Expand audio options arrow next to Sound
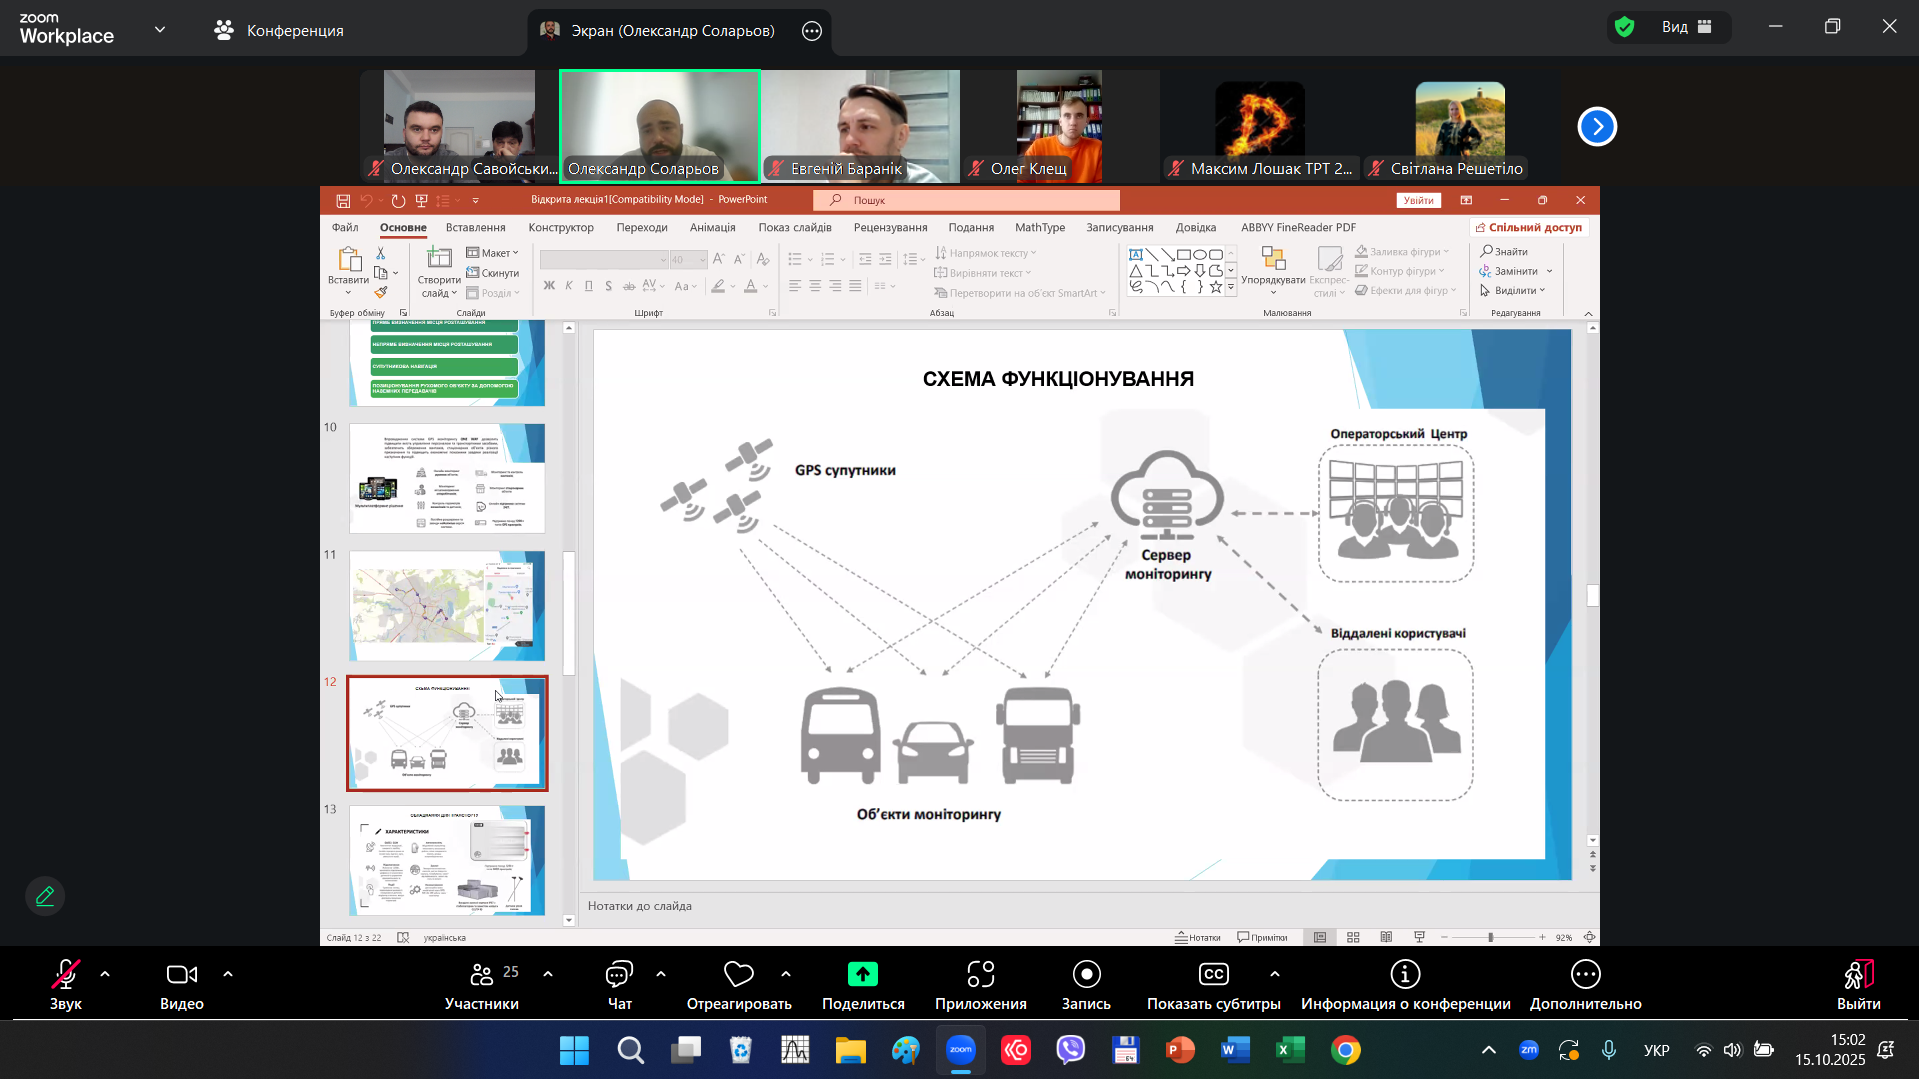Viewport: 1919px width, 1079px height. pyautogui.click(x=105, y=973)
